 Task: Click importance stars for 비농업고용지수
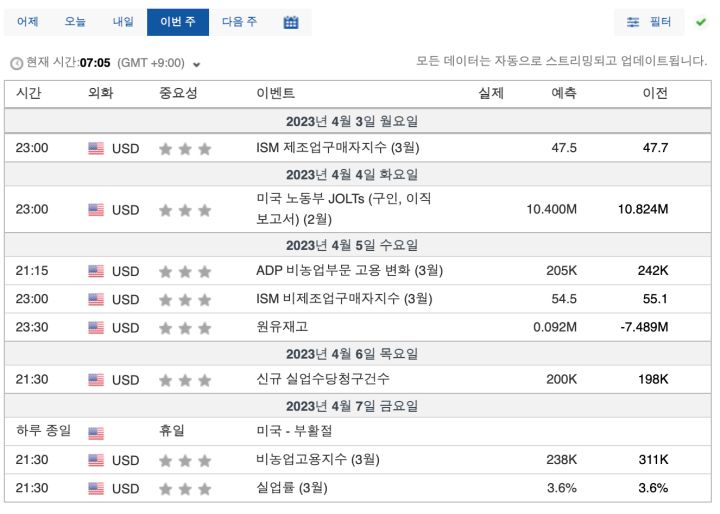coord(185,461)
